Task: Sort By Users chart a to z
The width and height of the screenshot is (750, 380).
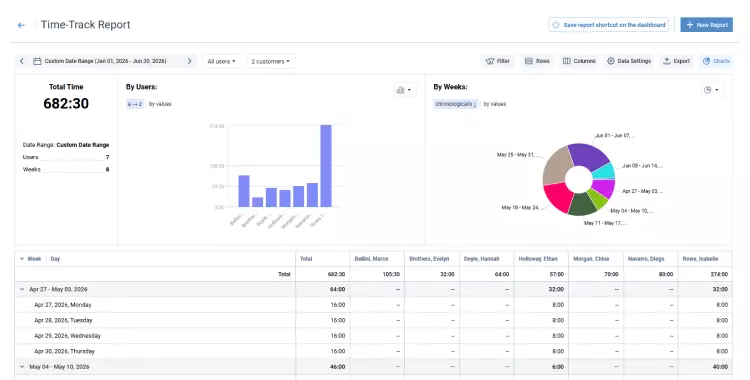Action: [x=135, y=104]
